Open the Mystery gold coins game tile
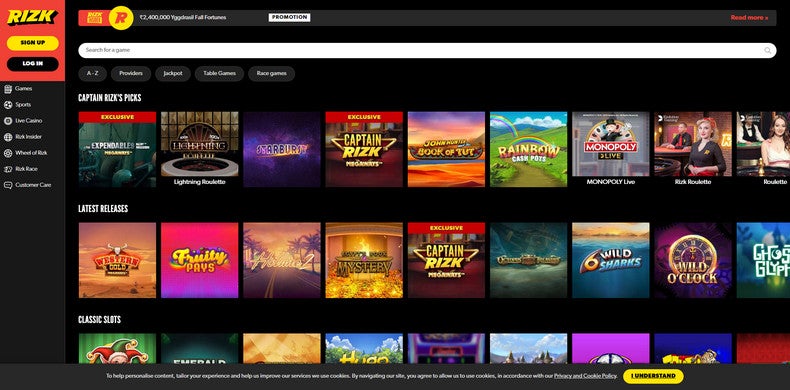This screenshot has height=390, width=790. (364, 261)
